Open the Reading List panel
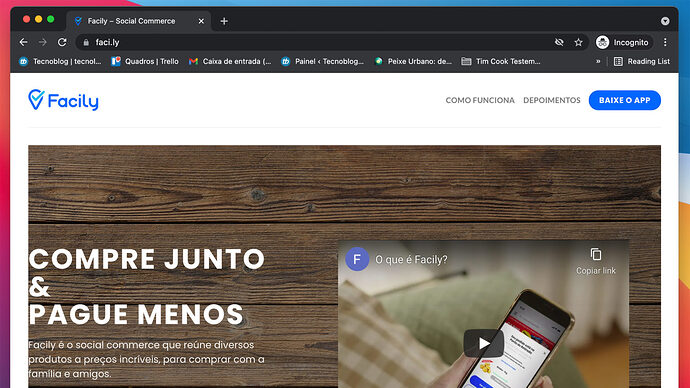Viewport: 690px width, 388px height. click(x=642, y=62)
